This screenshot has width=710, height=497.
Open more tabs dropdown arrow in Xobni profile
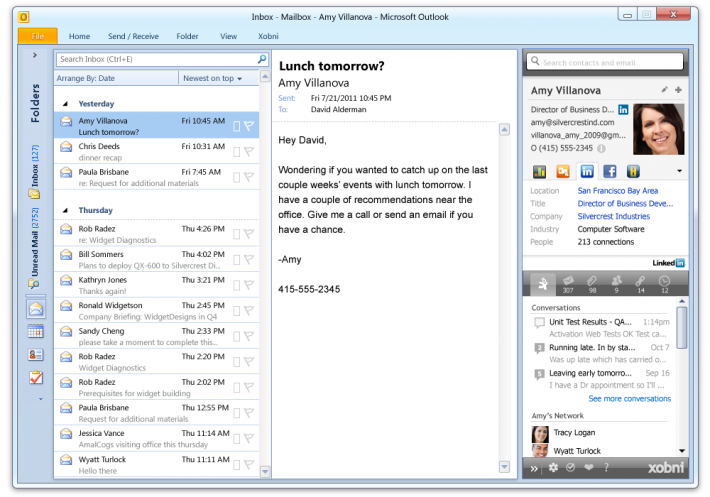click(679, 171)
